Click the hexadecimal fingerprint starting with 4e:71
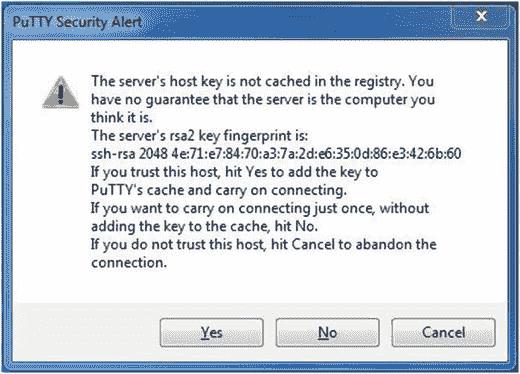This screenshot has width=520, height=374. point(316,154)
